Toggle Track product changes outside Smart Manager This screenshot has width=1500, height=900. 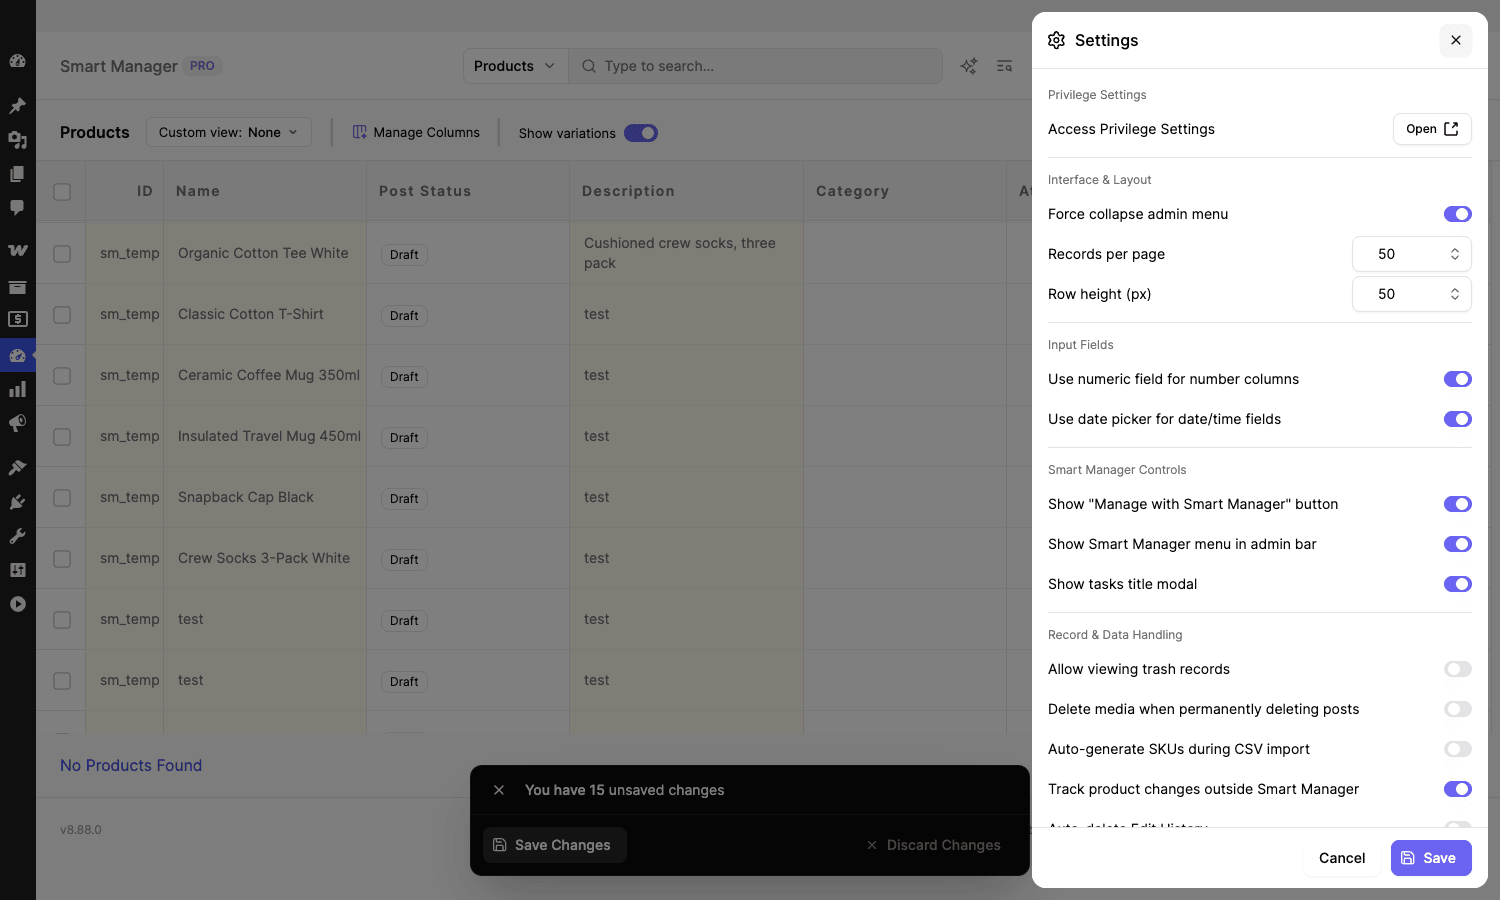click(1458, 789)
